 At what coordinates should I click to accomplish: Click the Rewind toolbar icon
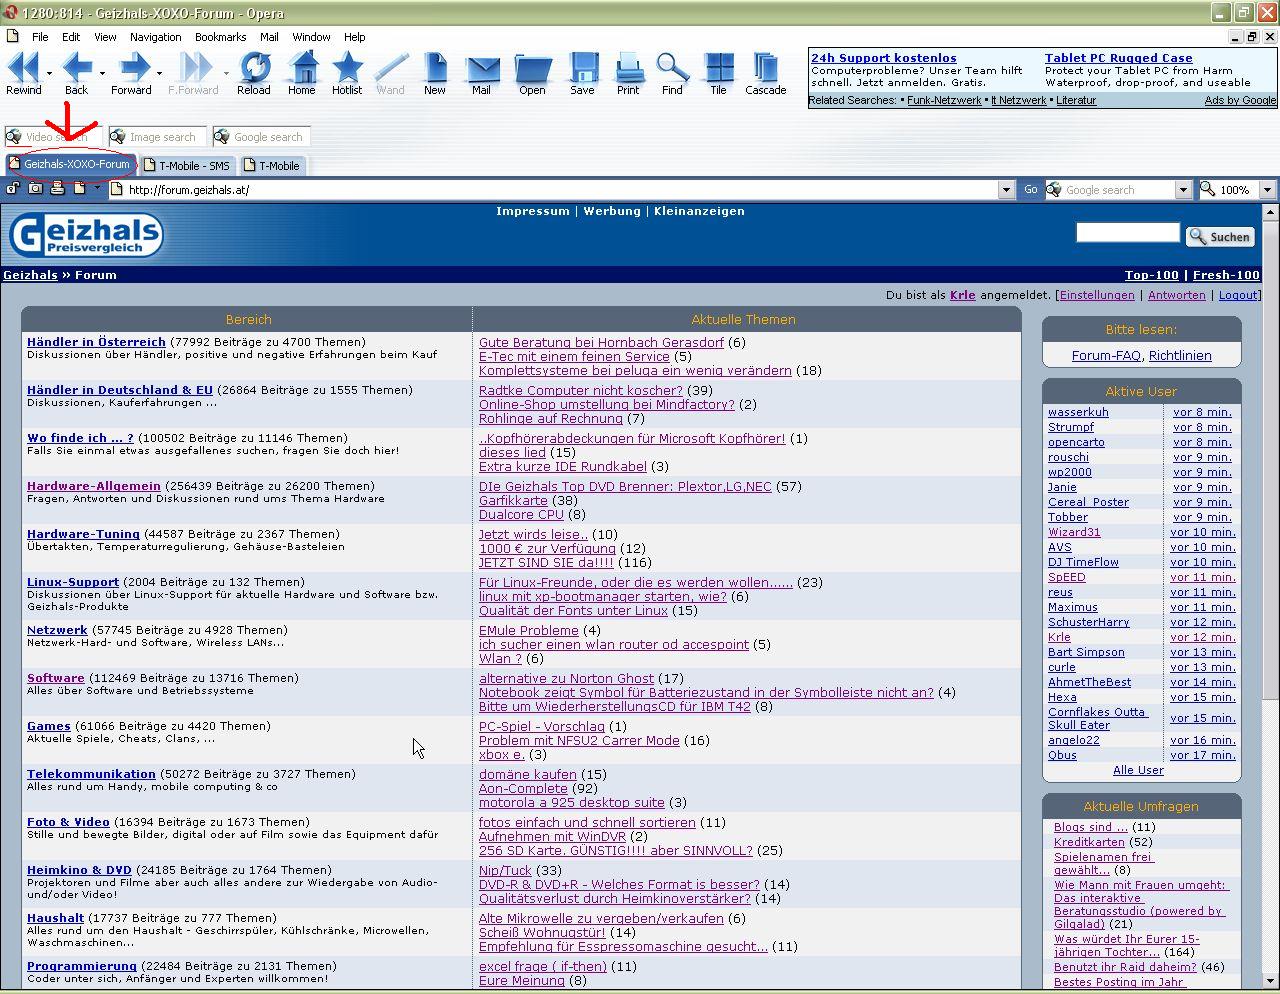click(x=23, y=68)
